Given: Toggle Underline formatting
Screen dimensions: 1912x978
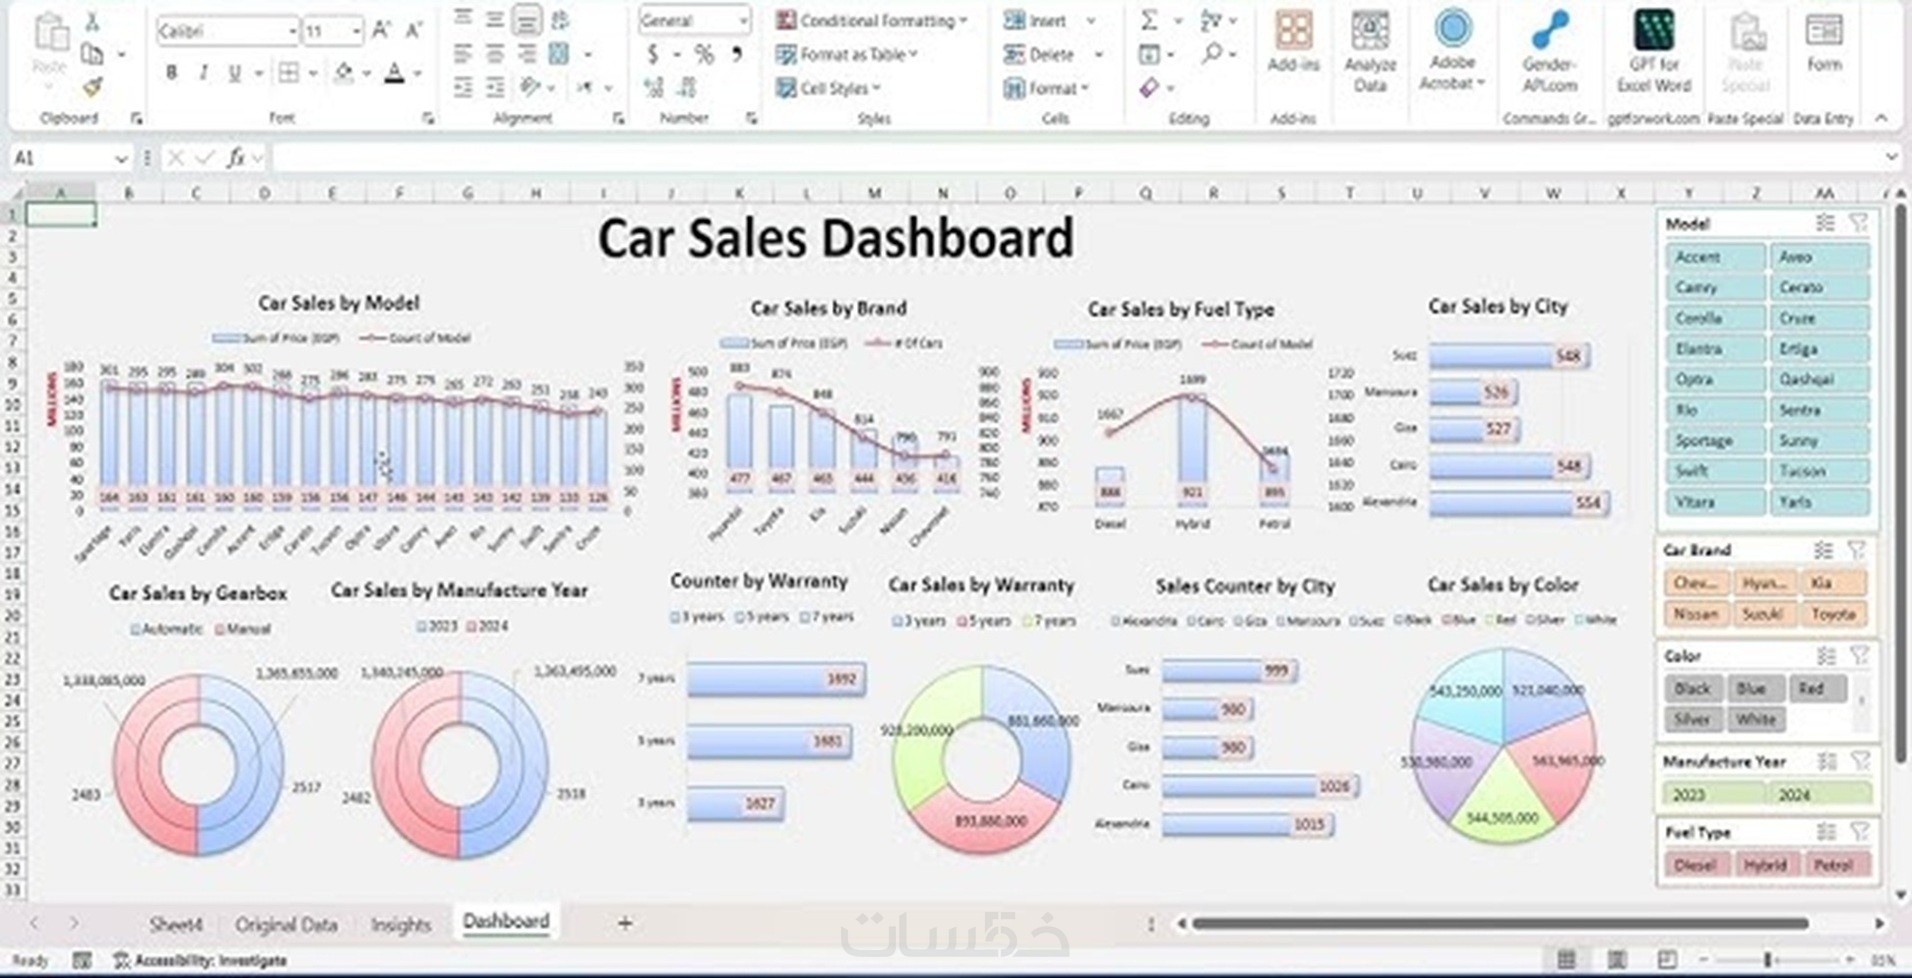Looking at the screenshot, I should (x=234, y=72).
